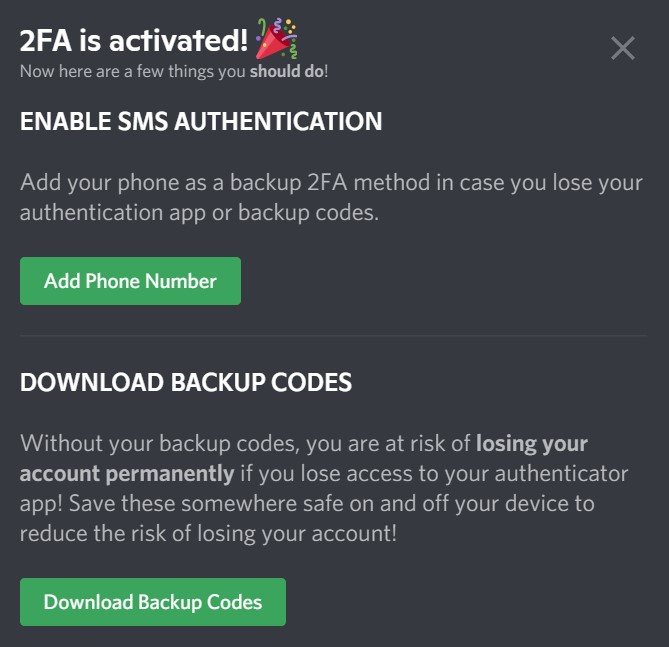Click the bold "losing your" text
This screenshot has height=647, width=669.
(x=532, y=442)
